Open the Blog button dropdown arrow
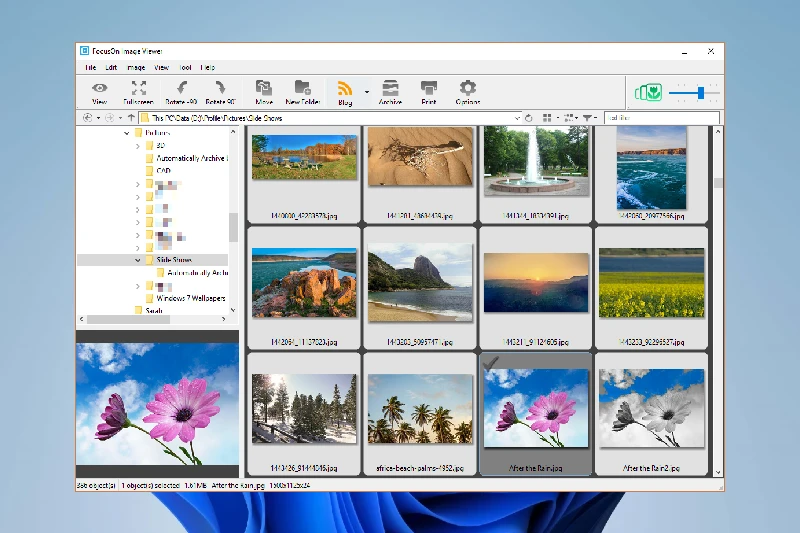 pos(367,92)
